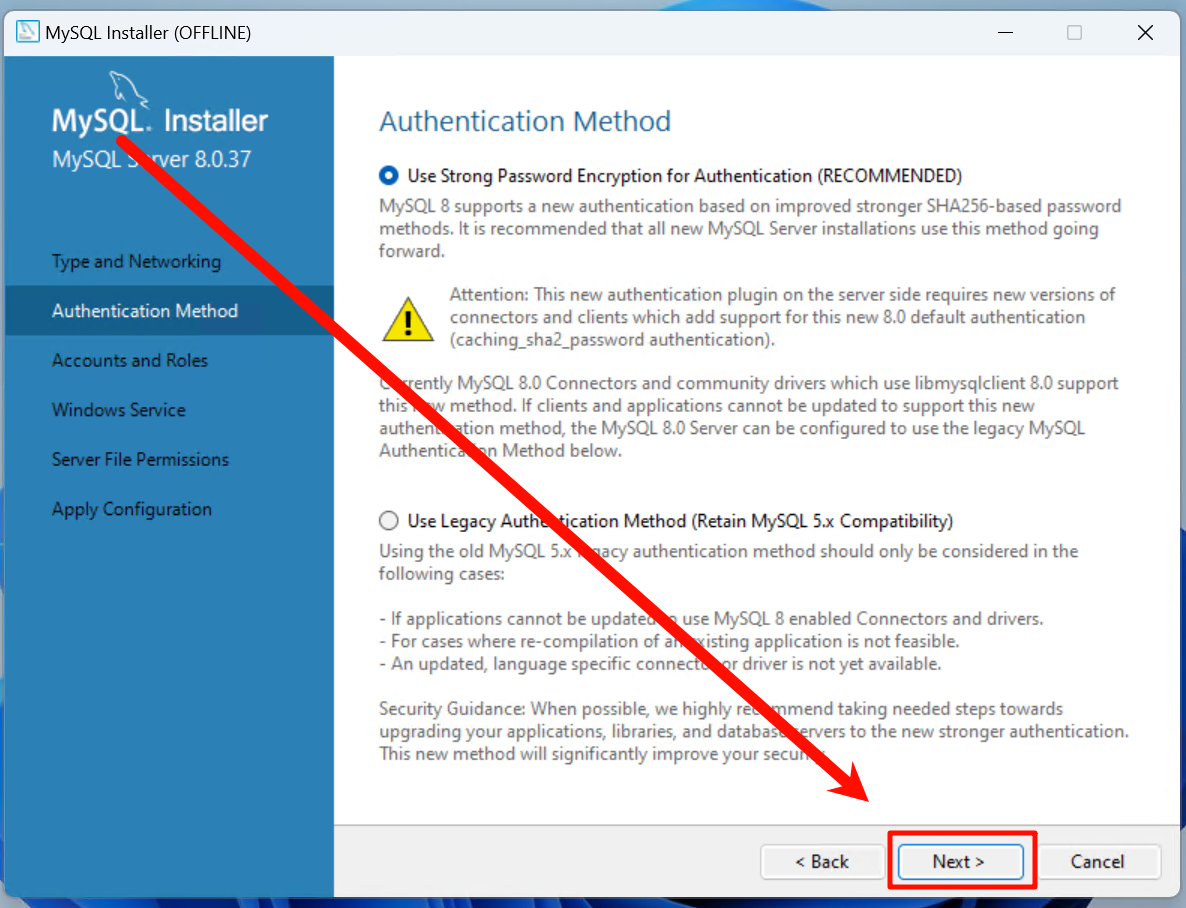Screen dimensions: 1186x908
Task: Click the line about MySQL 8 enabled Connectors
Action: click(711, 618)
